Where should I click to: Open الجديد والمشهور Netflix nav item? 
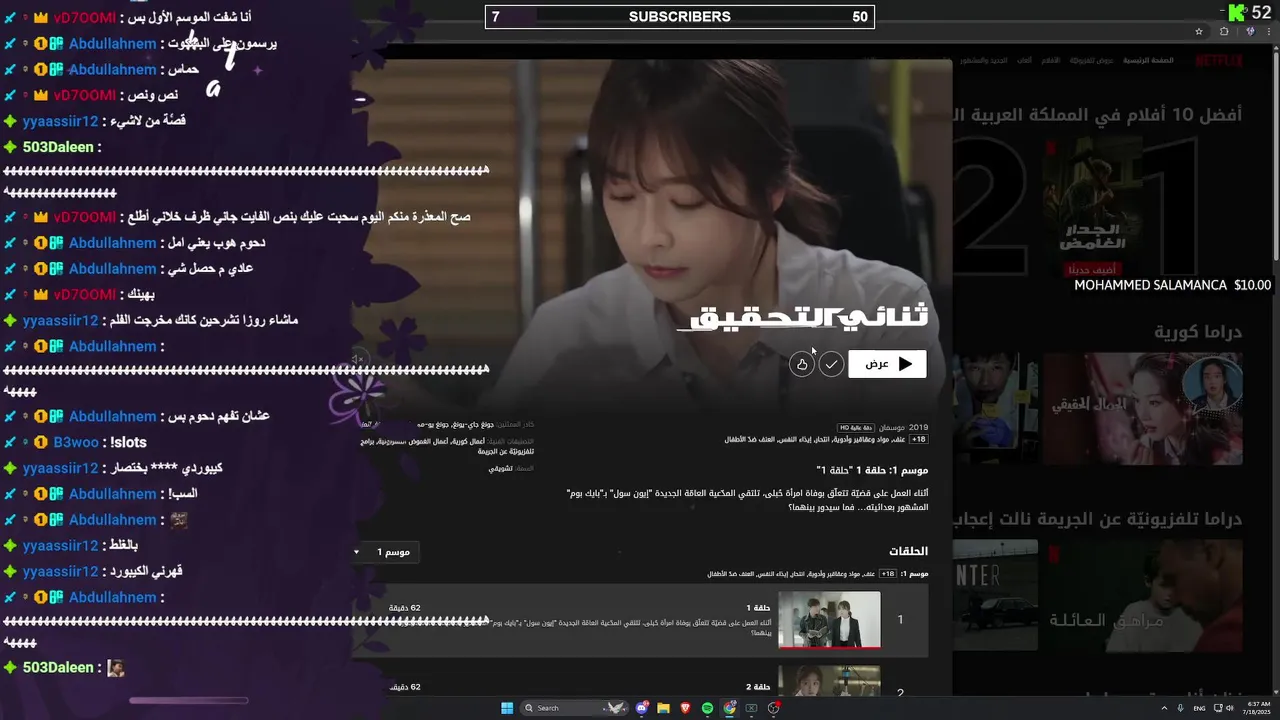pyautogui.click(x=984, y=61)
